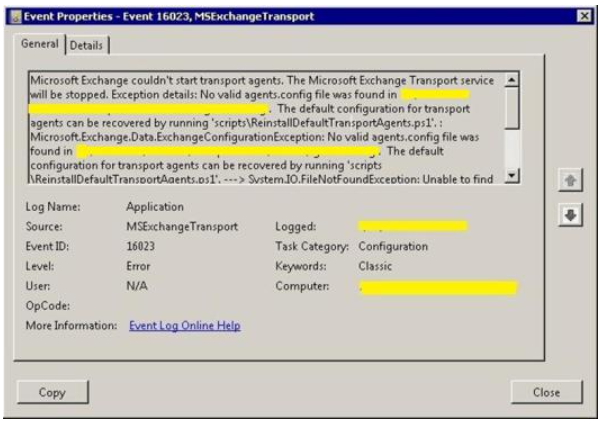The width and height of the screenshot is (601, 424).
Task: Click the Task Category value Configuration
Action: click(x=393, y=246)
